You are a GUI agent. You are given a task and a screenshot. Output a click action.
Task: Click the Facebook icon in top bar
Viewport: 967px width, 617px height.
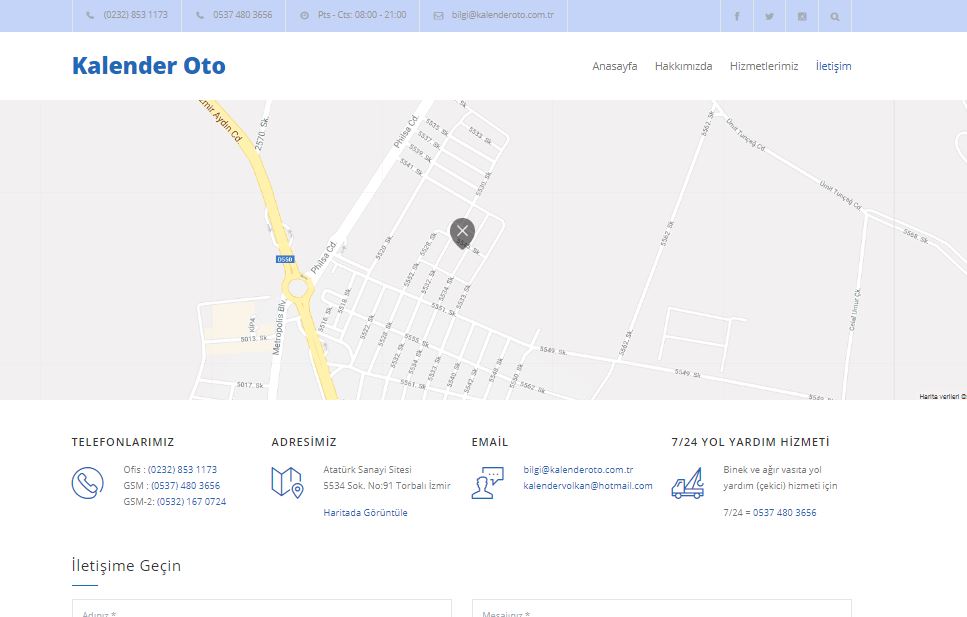[x=737, y=17]
